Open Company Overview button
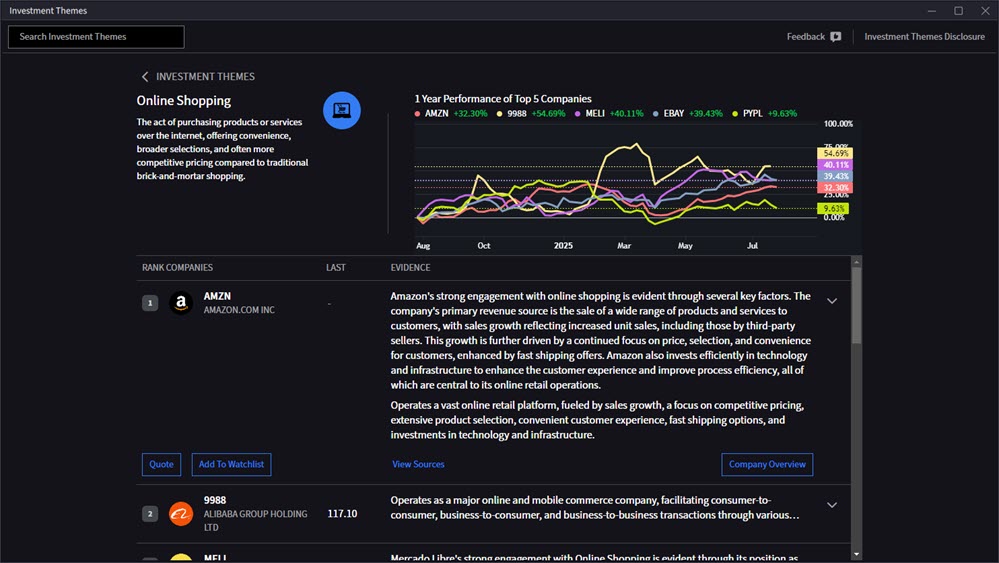The image size is (999, 563). click(767, 464)
